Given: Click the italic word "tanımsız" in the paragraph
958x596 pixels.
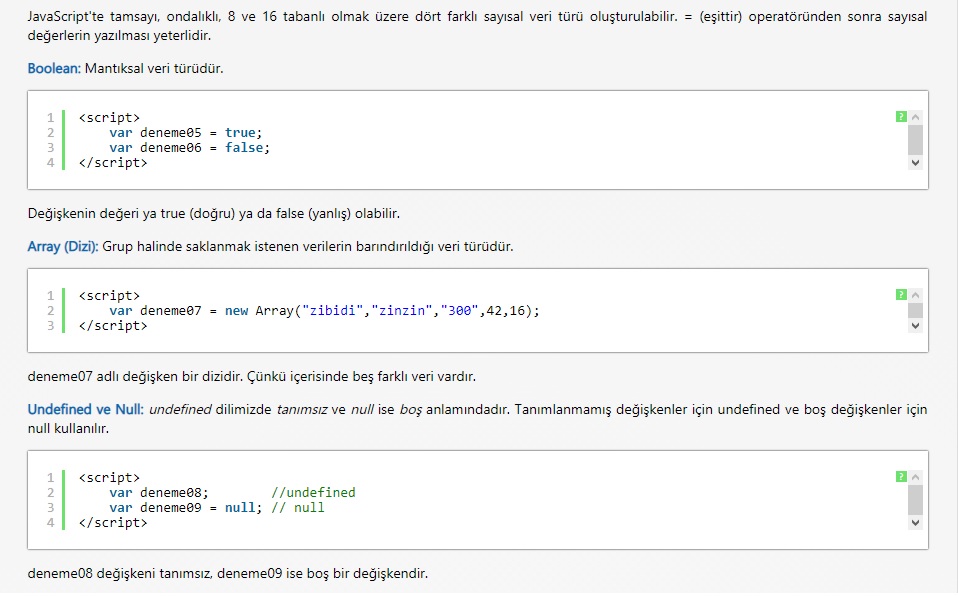Looking at the screenshot, I should pyautogui.click(x=302, y=409).
